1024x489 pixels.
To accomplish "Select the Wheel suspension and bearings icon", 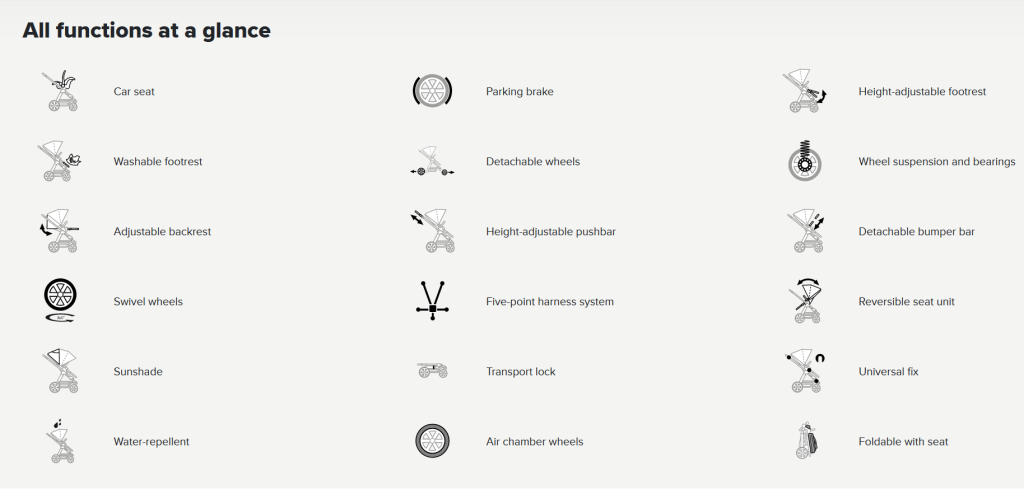I will 805,161.
